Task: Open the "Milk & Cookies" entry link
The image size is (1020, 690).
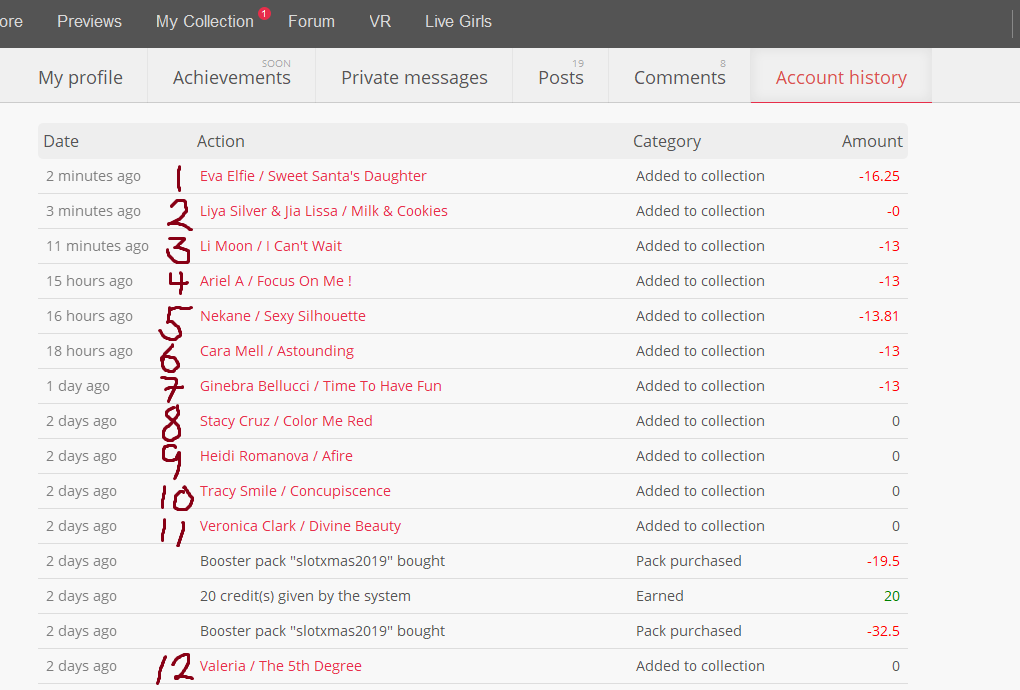Action: (x=323, y=211)
